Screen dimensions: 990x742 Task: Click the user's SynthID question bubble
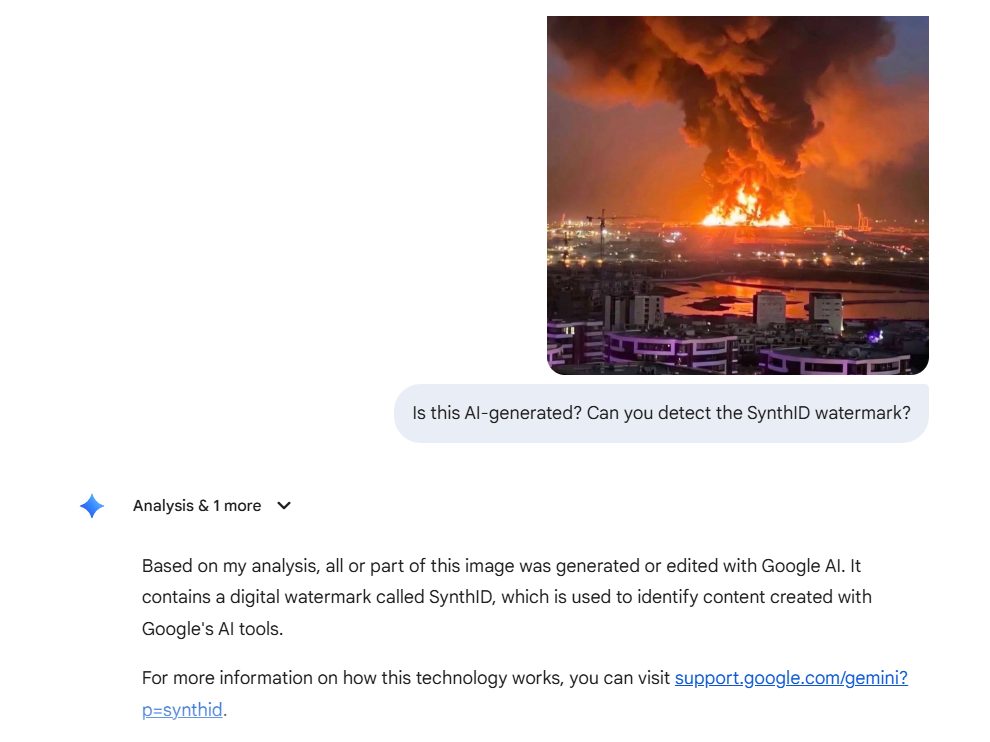click(661, 413)
